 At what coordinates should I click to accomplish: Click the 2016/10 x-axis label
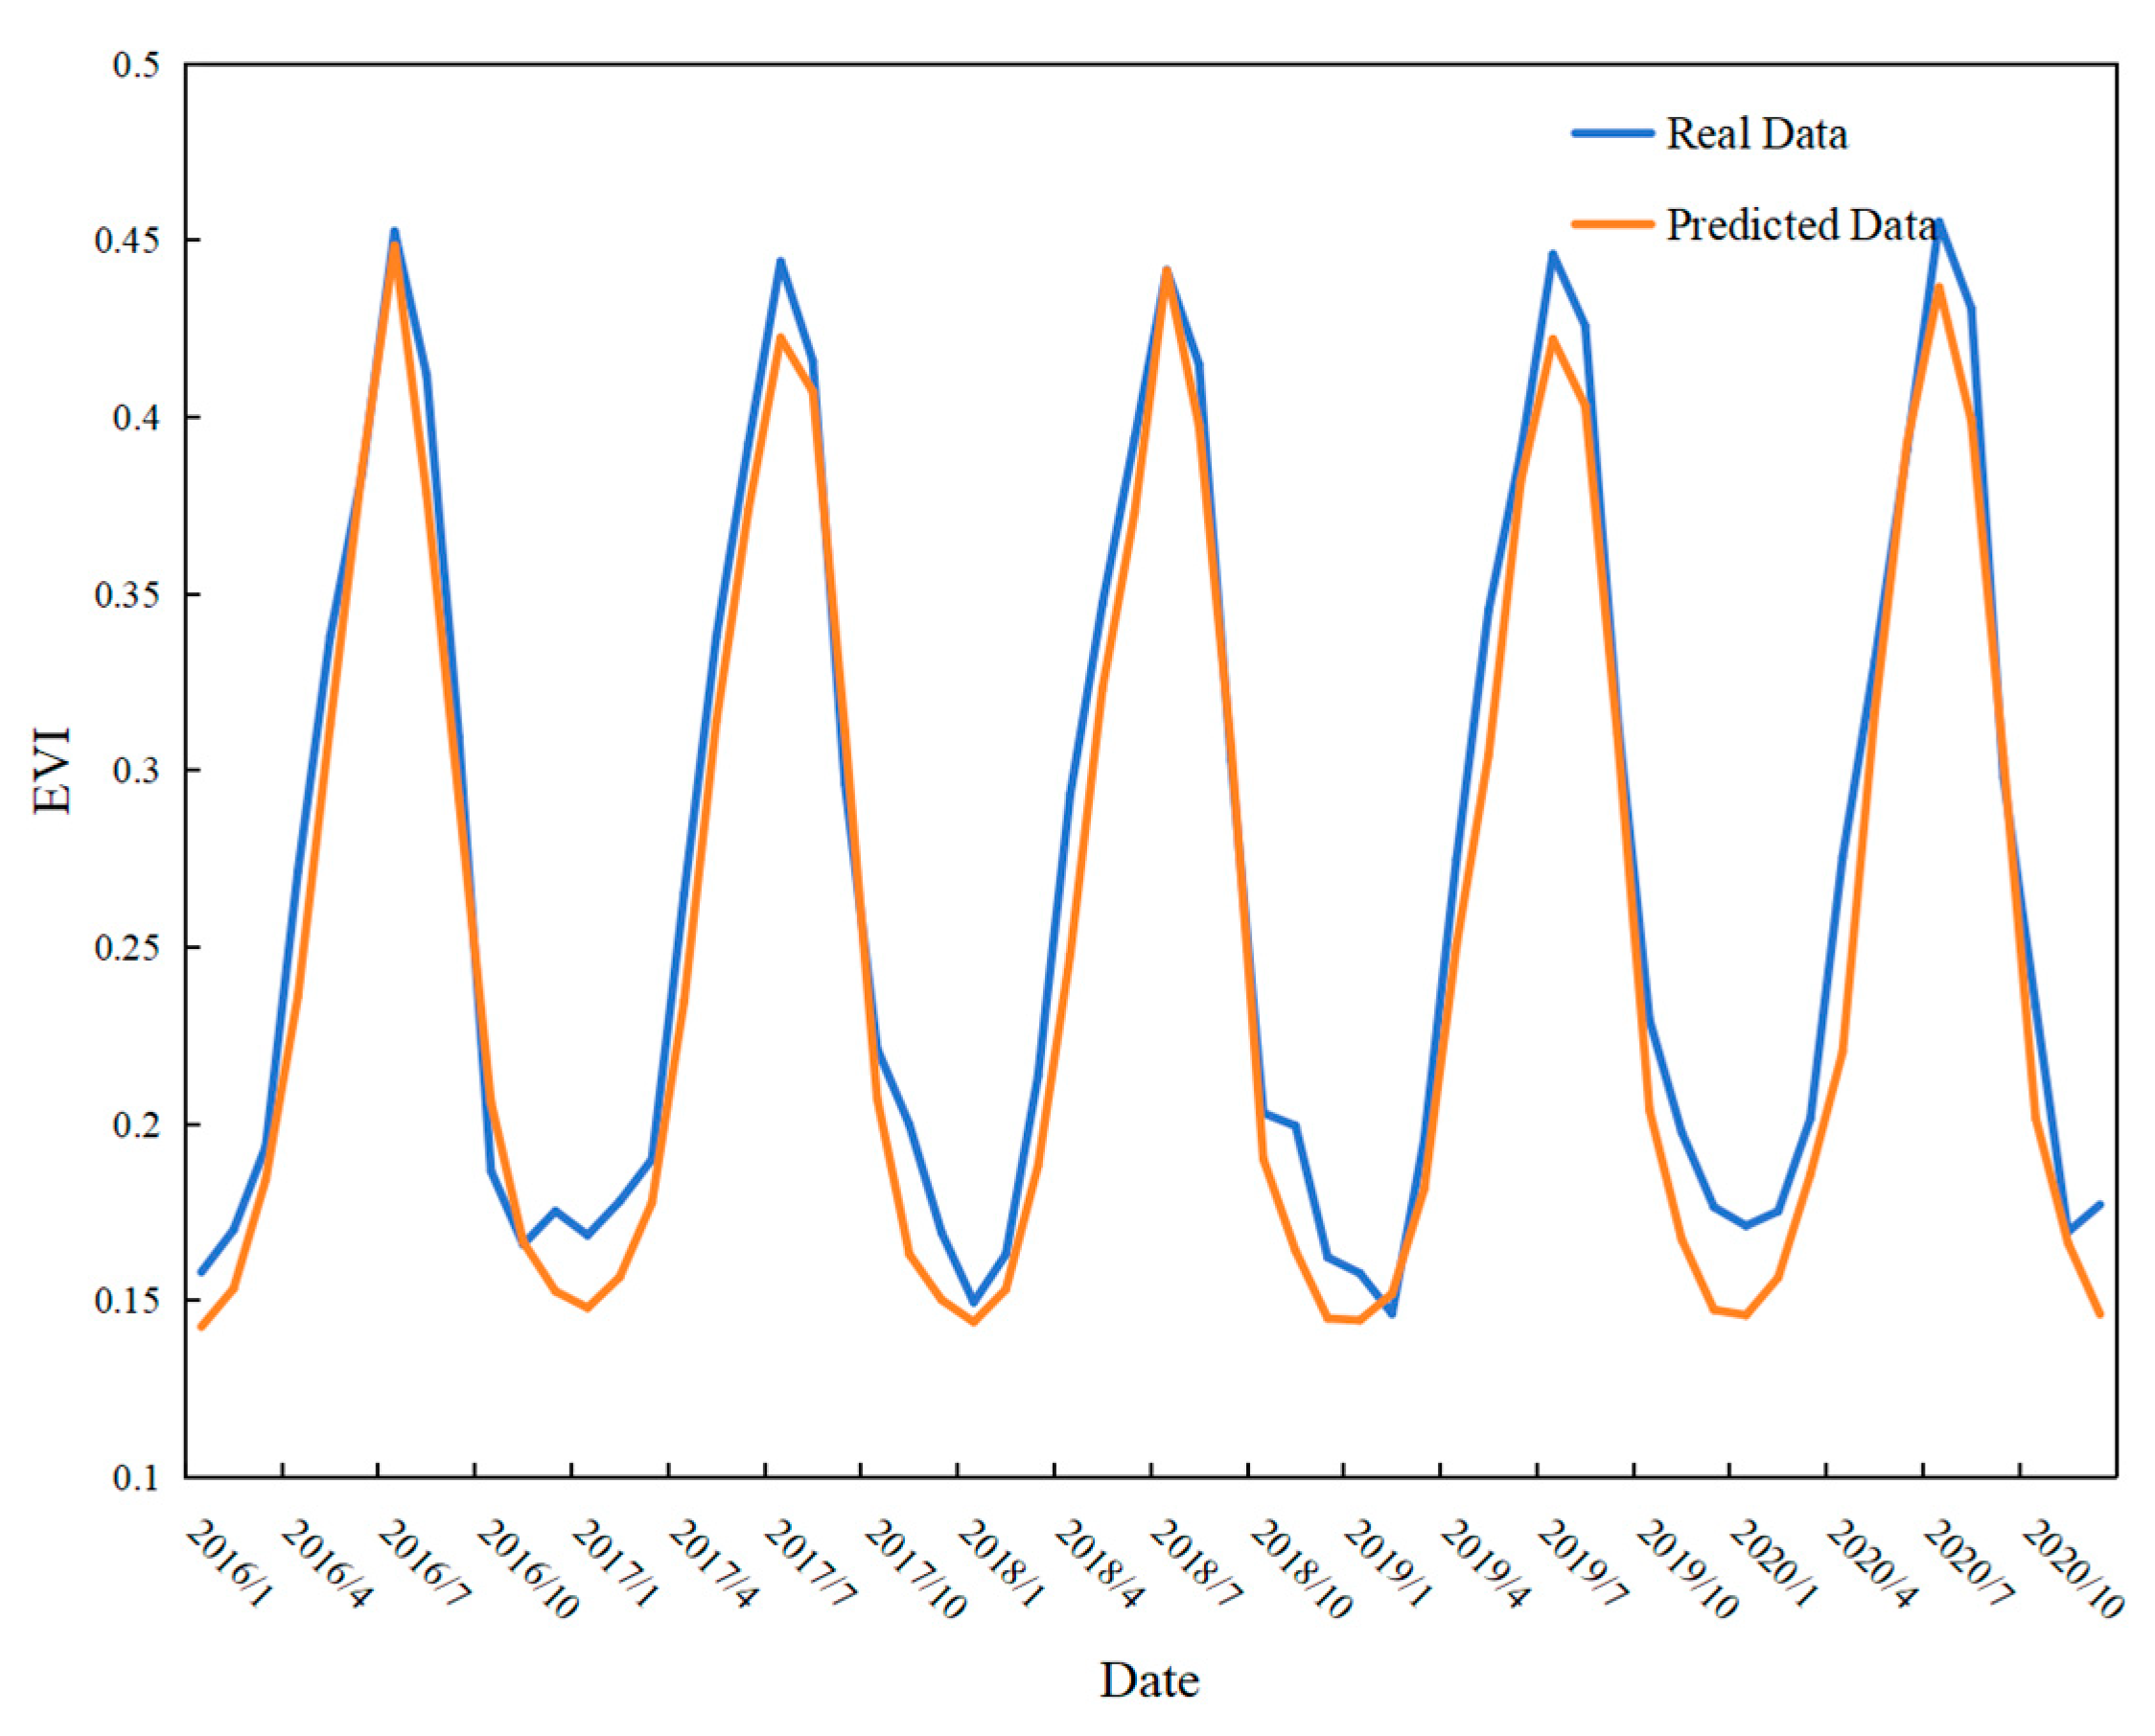(526, 1570)
